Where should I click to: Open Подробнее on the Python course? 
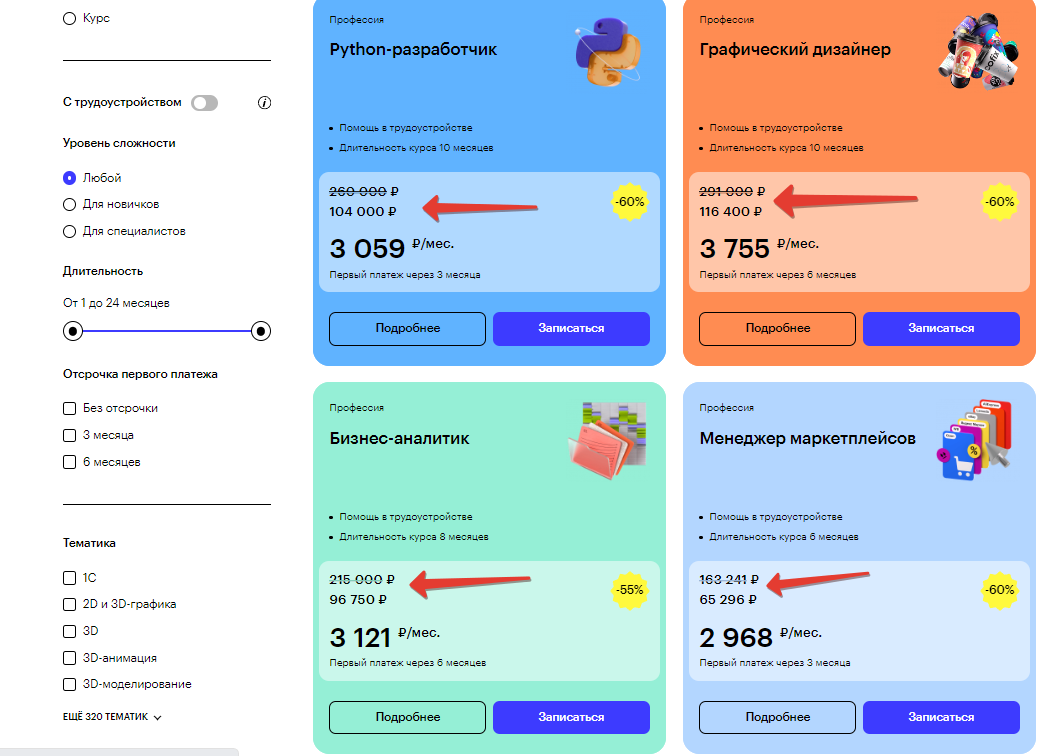[407, 328]
